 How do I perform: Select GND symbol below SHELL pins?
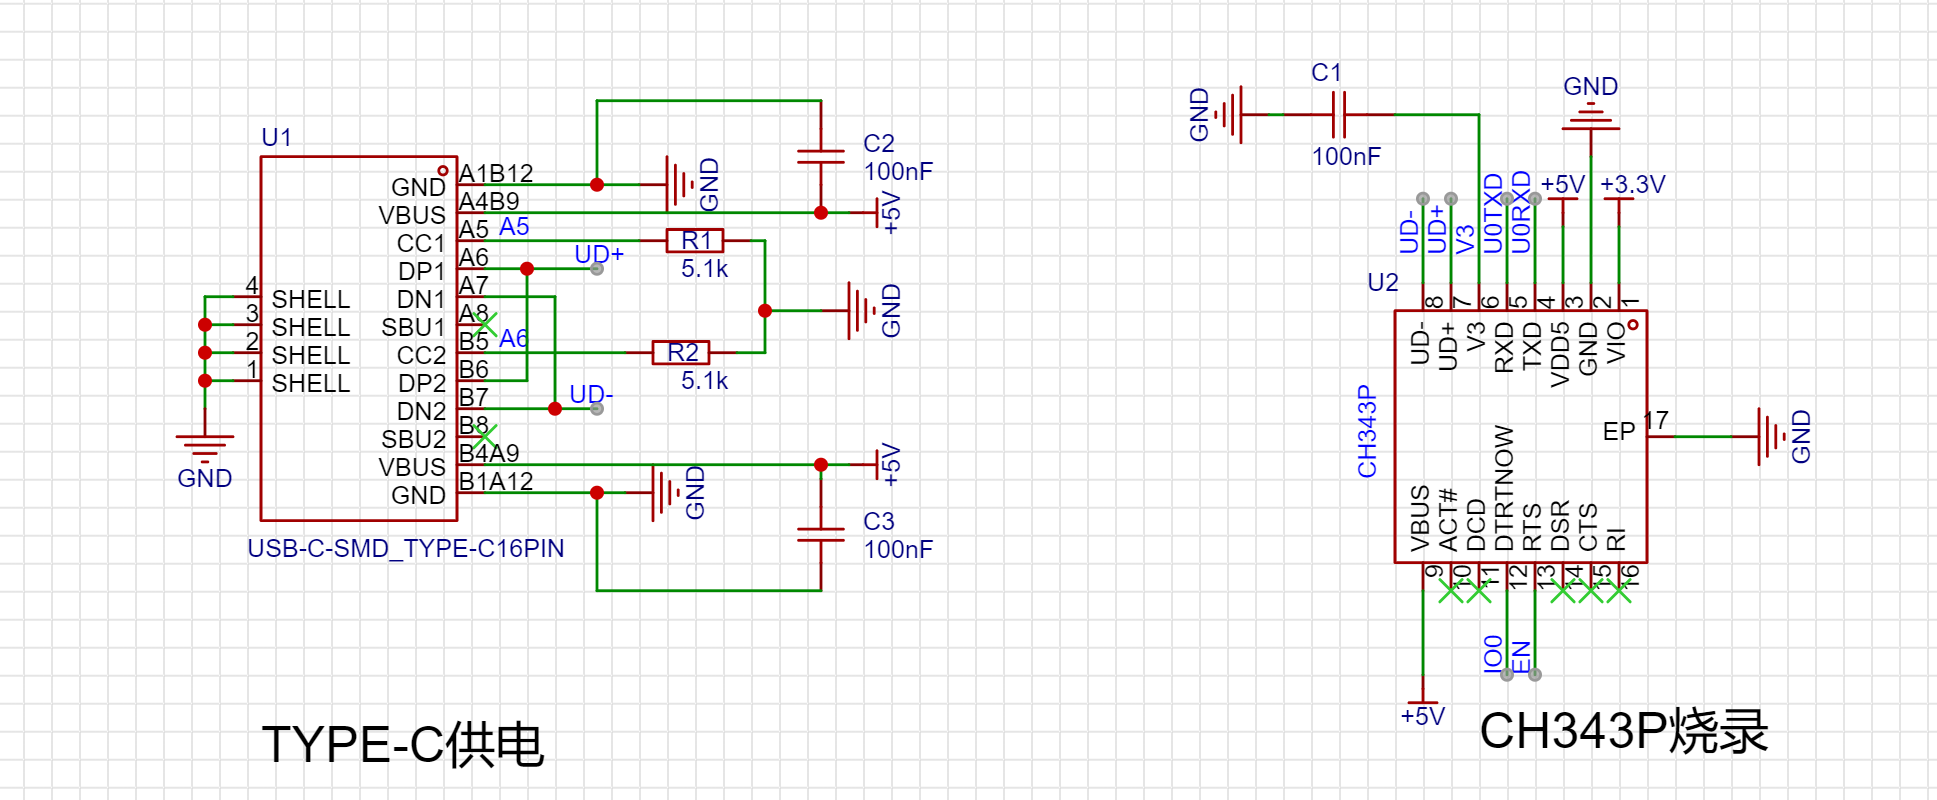(205, 445)
